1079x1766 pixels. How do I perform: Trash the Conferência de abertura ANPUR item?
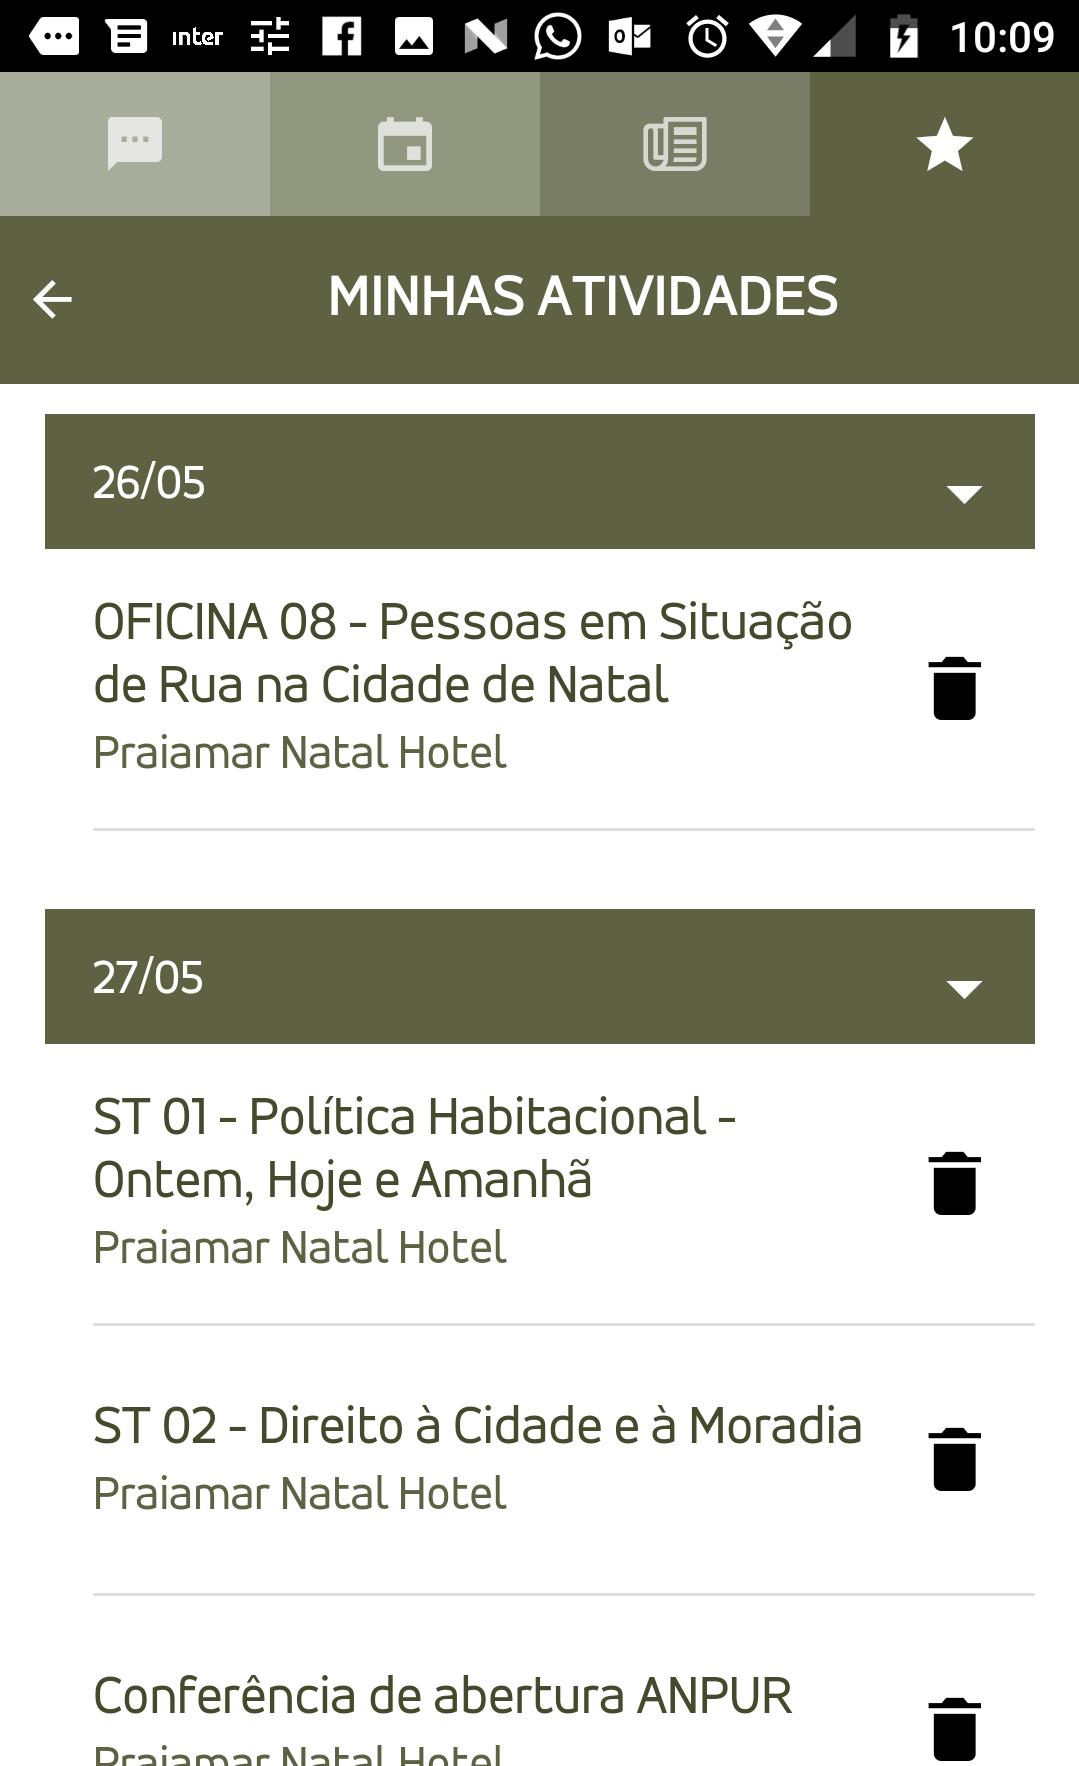point(954,1728)
